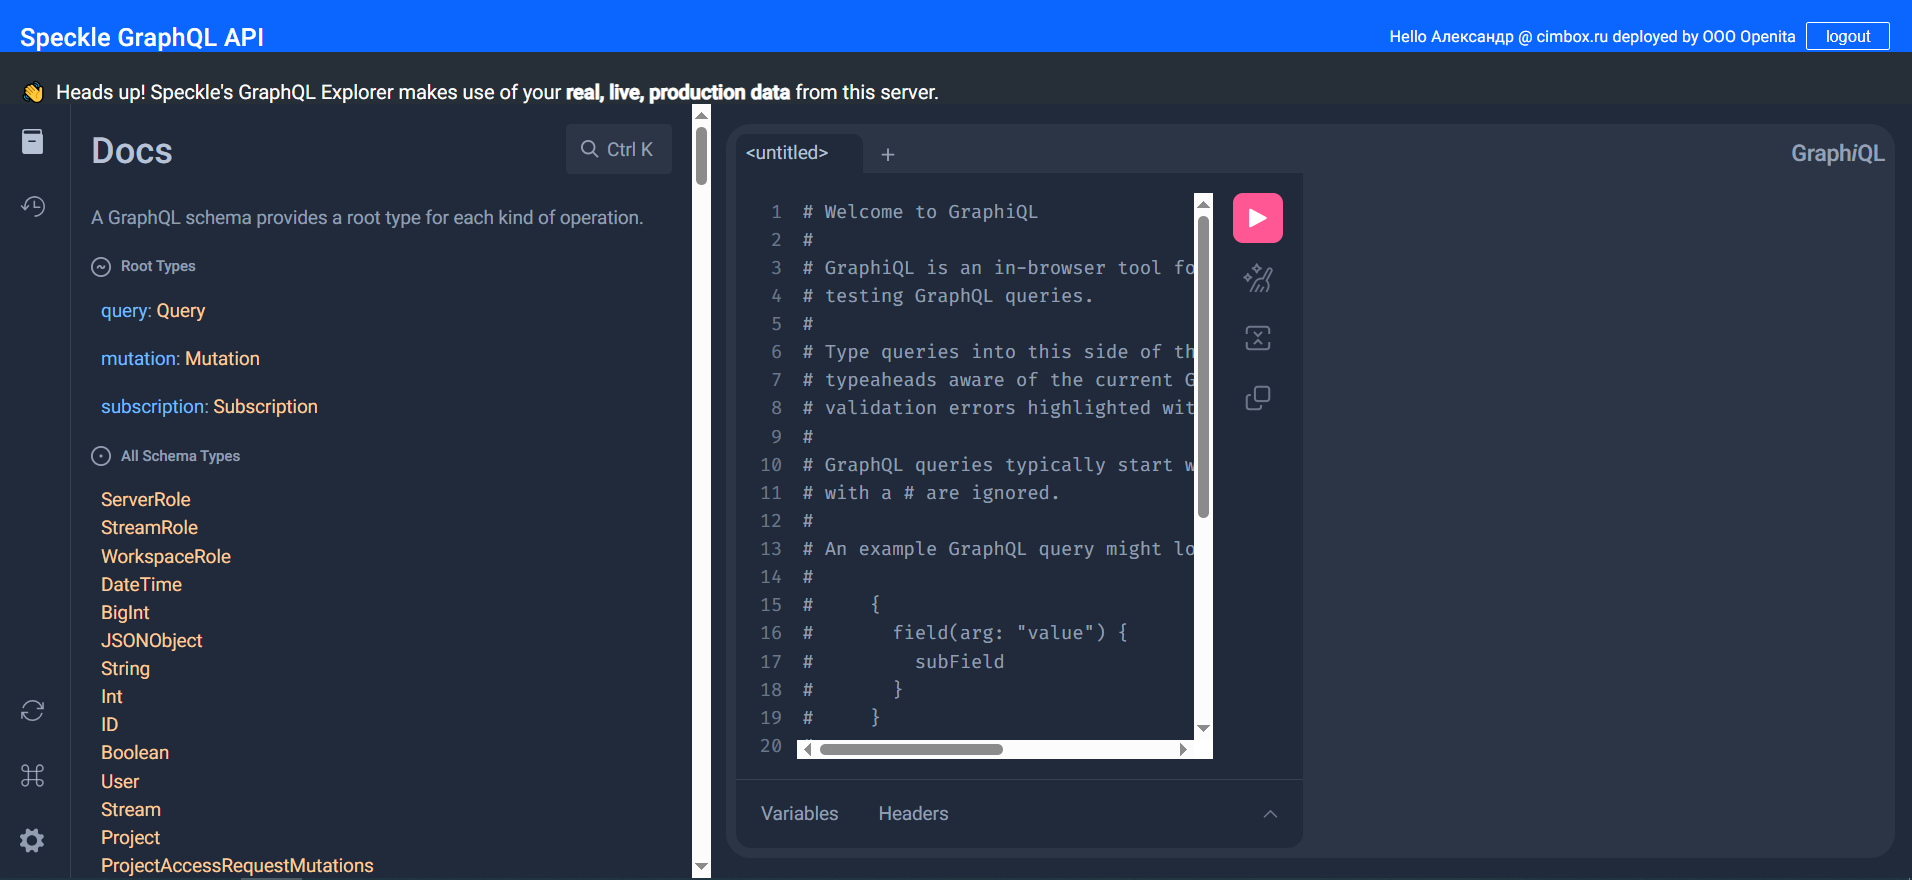1912x880 pixels.
Task: Open the WorkspaceRole schema type
Action: click(x=166, y=556)
